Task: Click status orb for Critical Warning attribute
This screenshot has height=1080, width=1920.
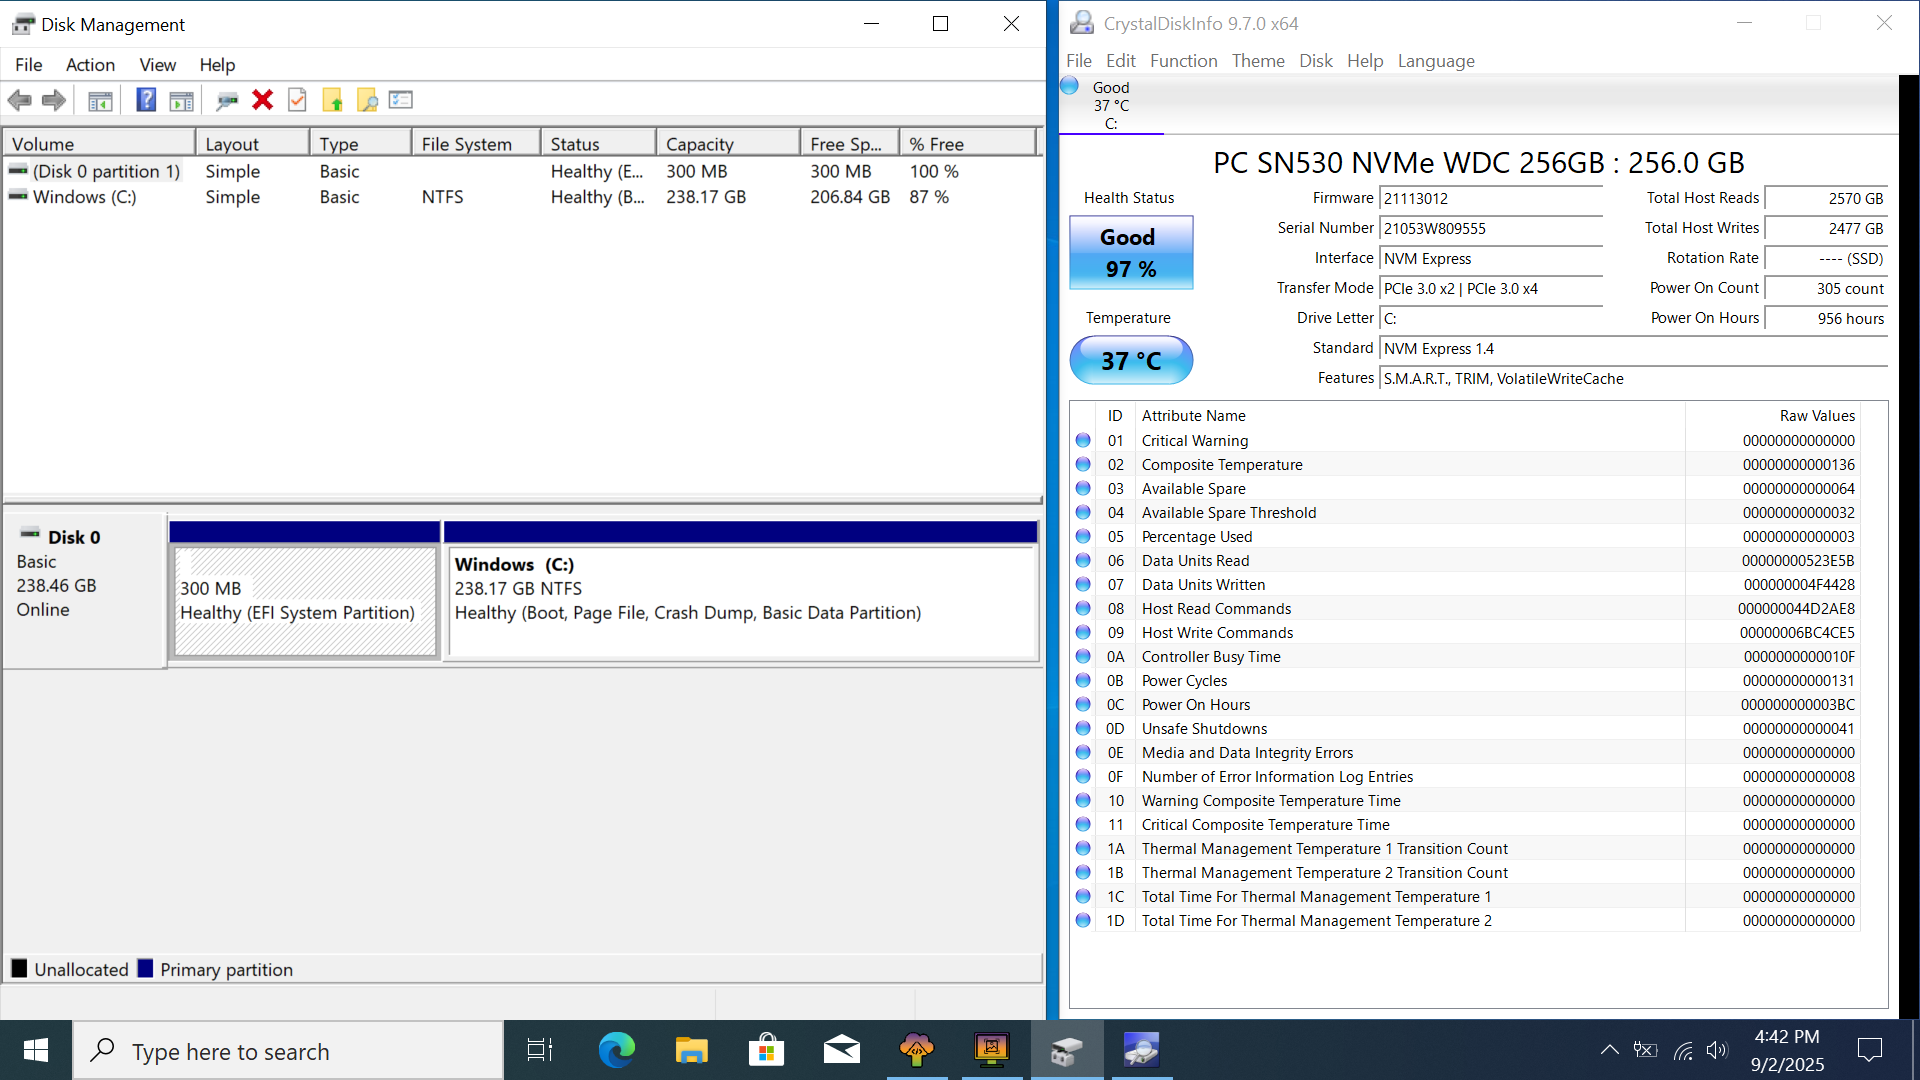Action: pos(1083,440)
